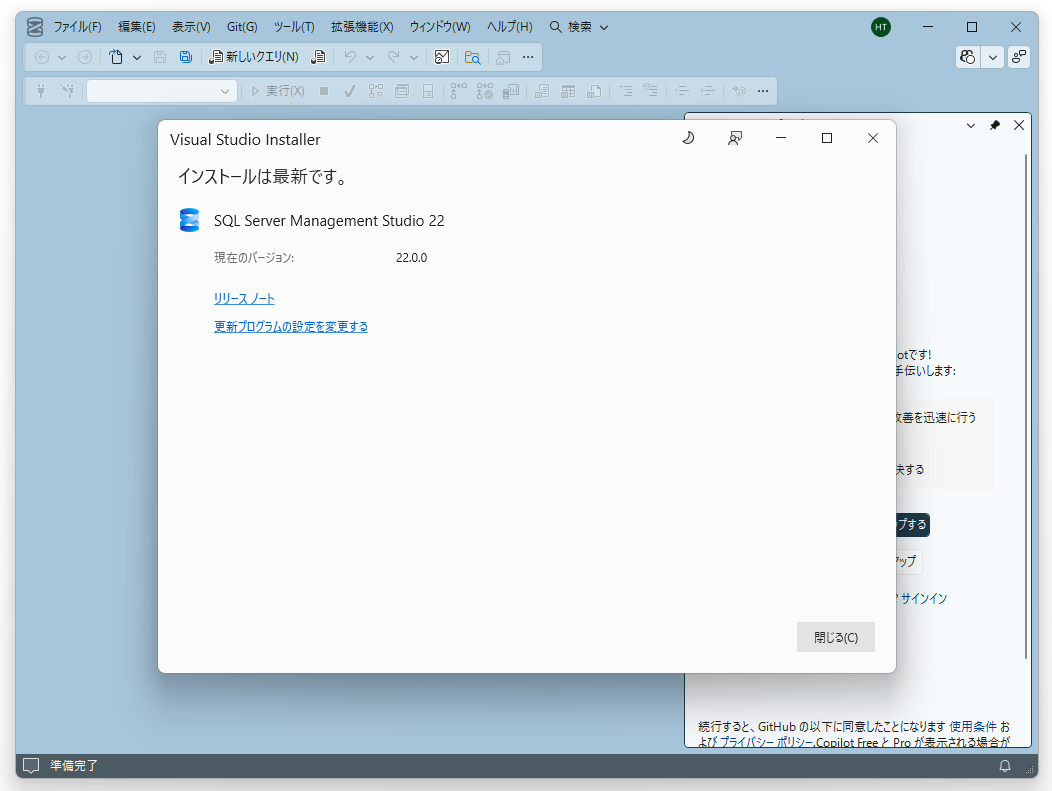Click the Connect icon in the query toolbar
1052x791 pixels.
(39, 91)
